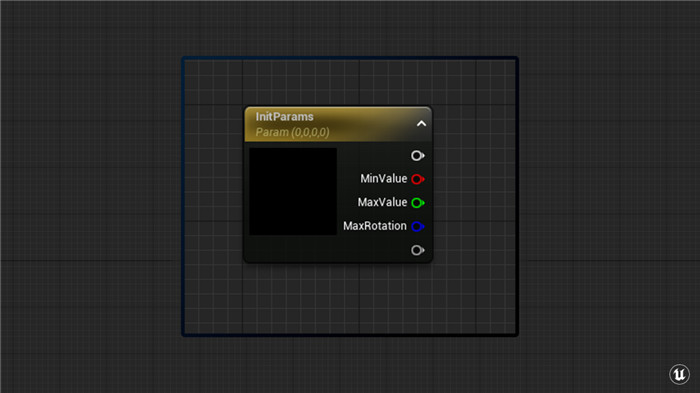700x393 pixels.
Task: Select the InitParams node title
Action: [x=284, y=117]
